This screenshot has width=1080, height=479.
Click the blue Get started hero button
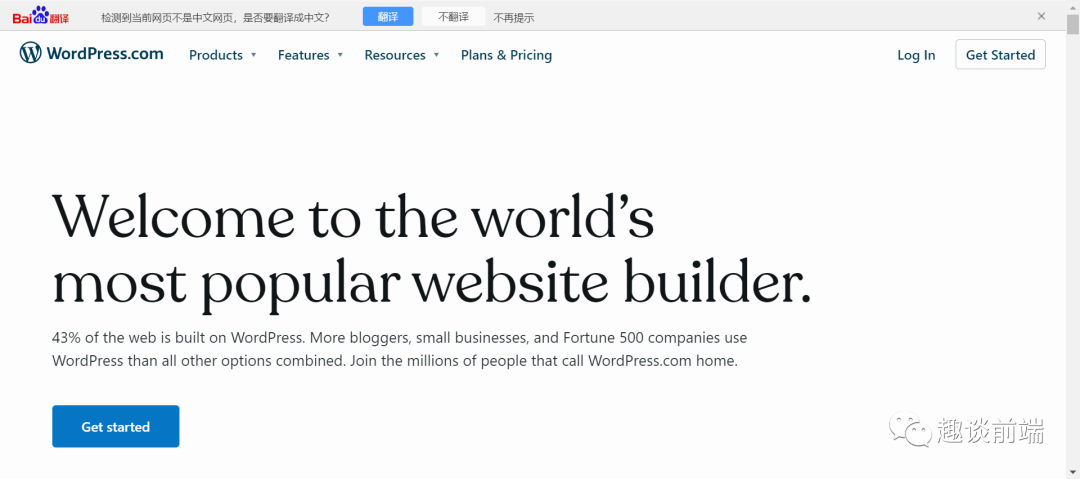click(116, 427)
